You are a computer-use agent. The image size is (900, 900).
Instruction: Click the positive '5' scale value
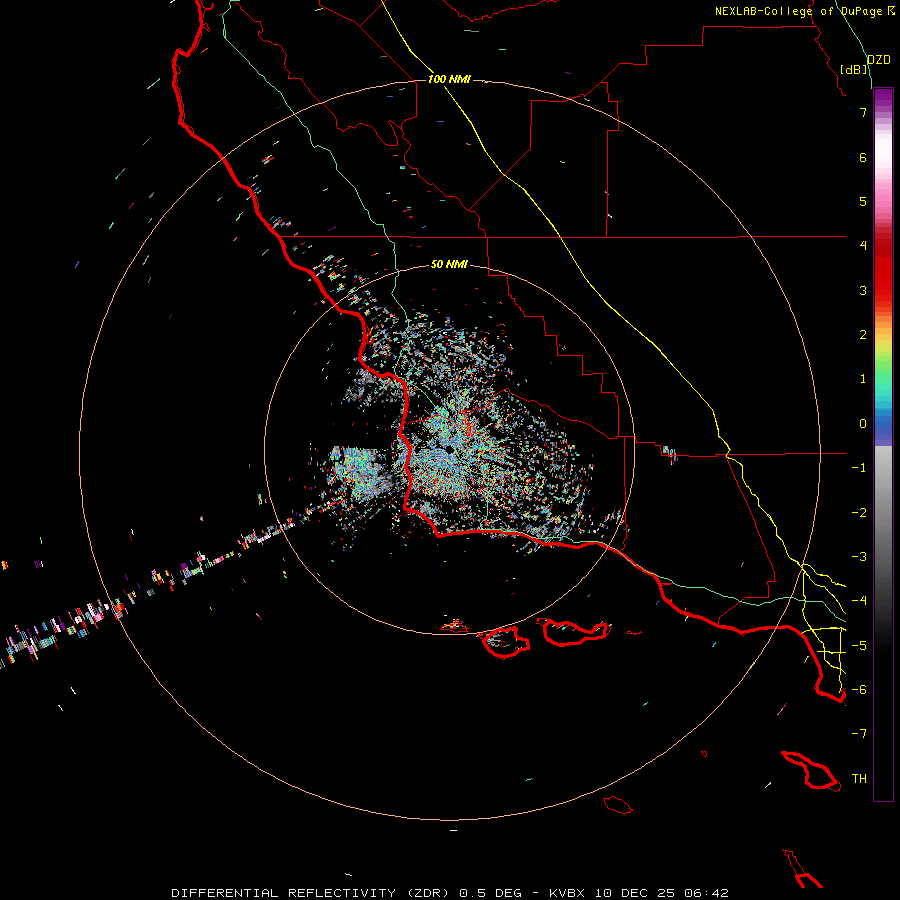click(x=863, y=201)
